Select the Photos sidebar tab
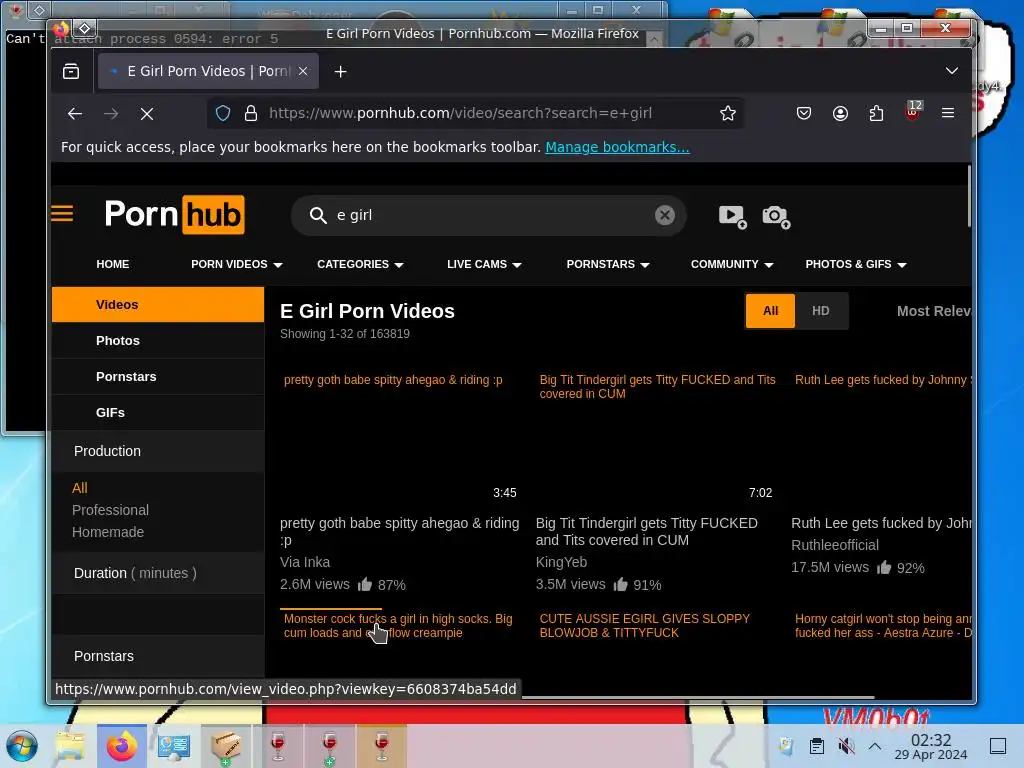 tap(158, 340)
